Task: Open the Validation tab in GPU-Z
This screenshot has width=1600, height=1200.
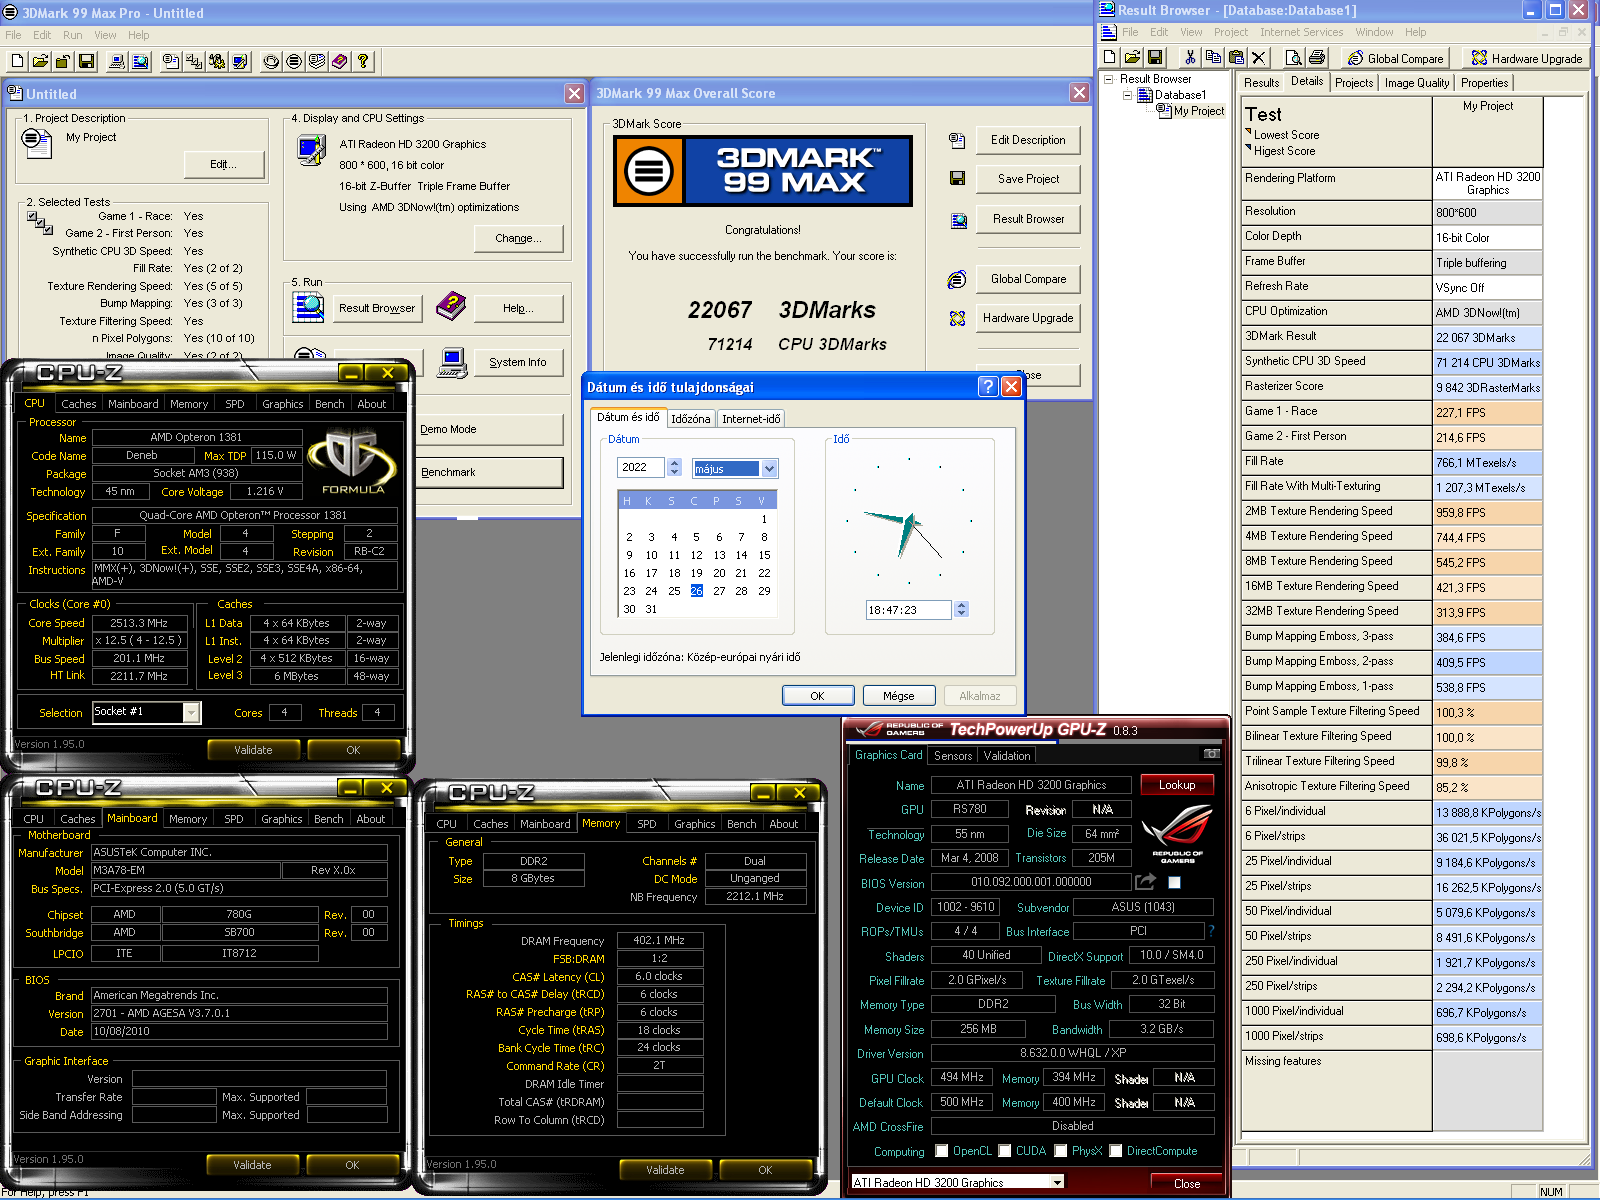Action: (1006, 756)
